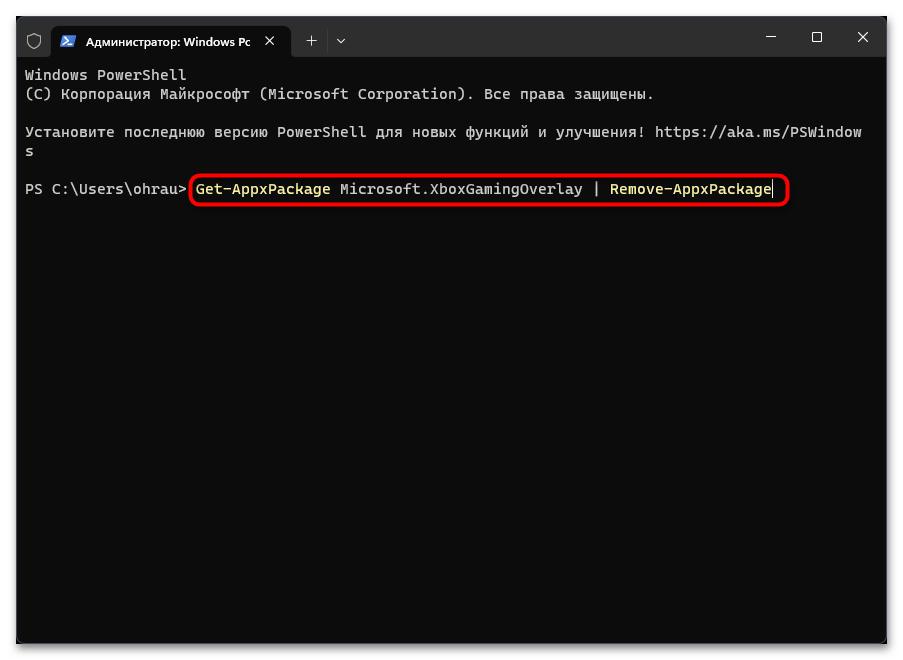This screenshot has width=903, height=660.
Task: Click the Microsoft.XboxGamingOverlay argument
Action: [x=461, y=189]
